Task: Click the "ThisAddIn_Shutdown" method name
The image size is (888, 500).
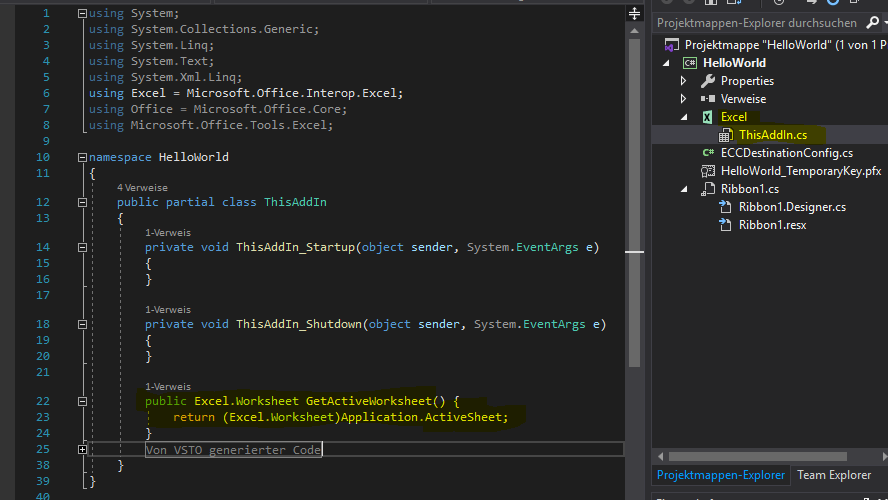Action: 298,324
